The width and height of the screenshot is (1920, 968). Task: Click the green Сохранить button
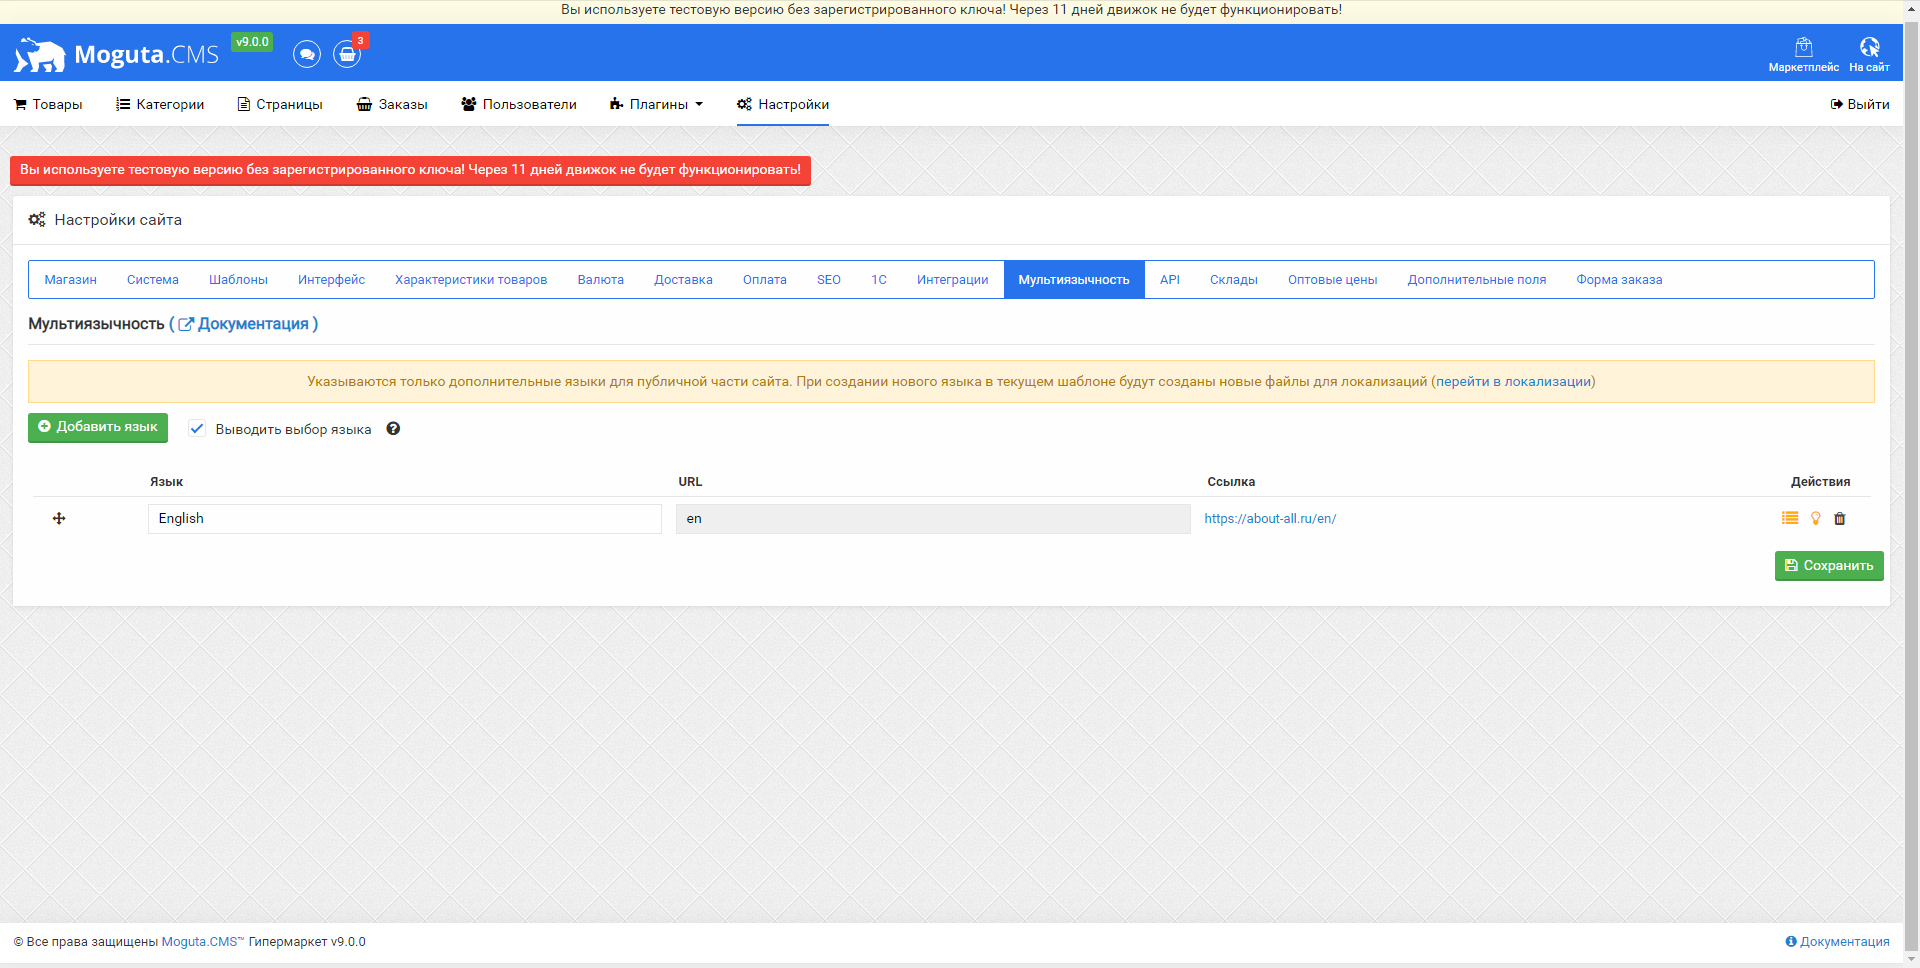1829,565
